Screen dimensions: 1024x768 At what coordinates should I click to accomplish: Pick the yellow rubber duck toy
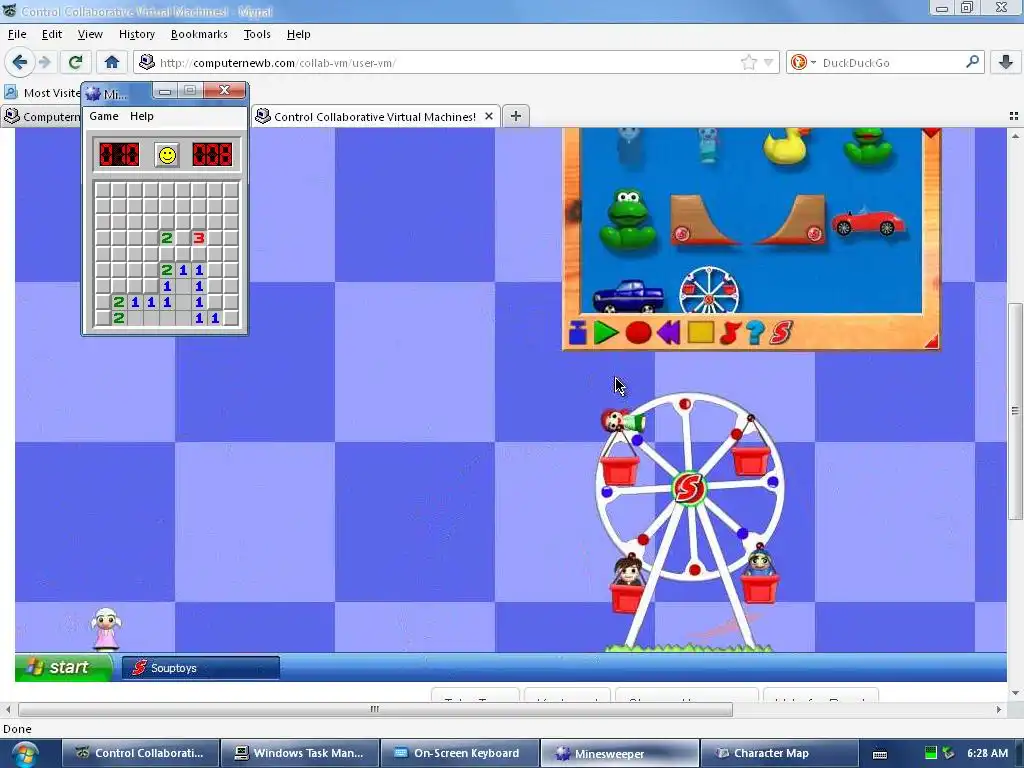(x=787, y=146)
